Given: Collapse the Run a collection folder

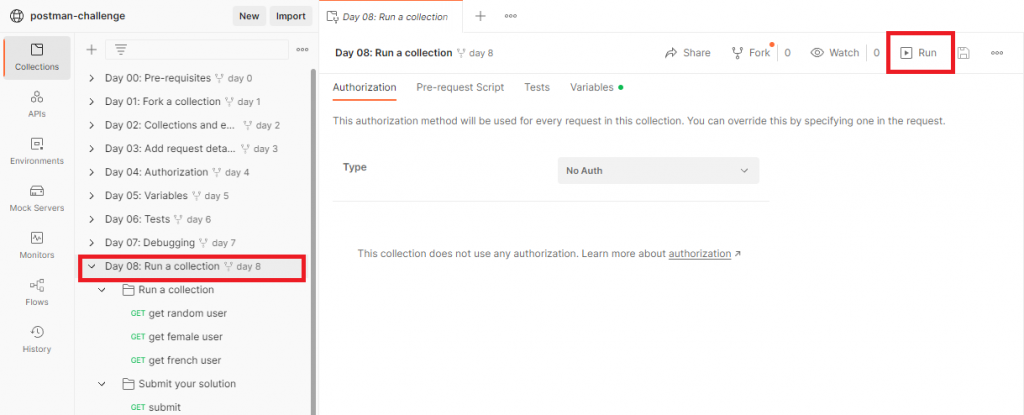Looking at the screenshot, I should coord(102,290).
